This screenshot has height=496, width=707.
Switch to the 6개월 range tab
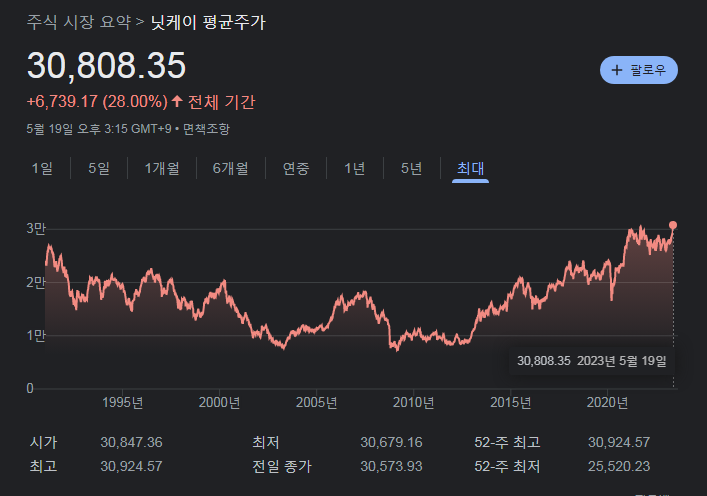[x=230, y=168]
